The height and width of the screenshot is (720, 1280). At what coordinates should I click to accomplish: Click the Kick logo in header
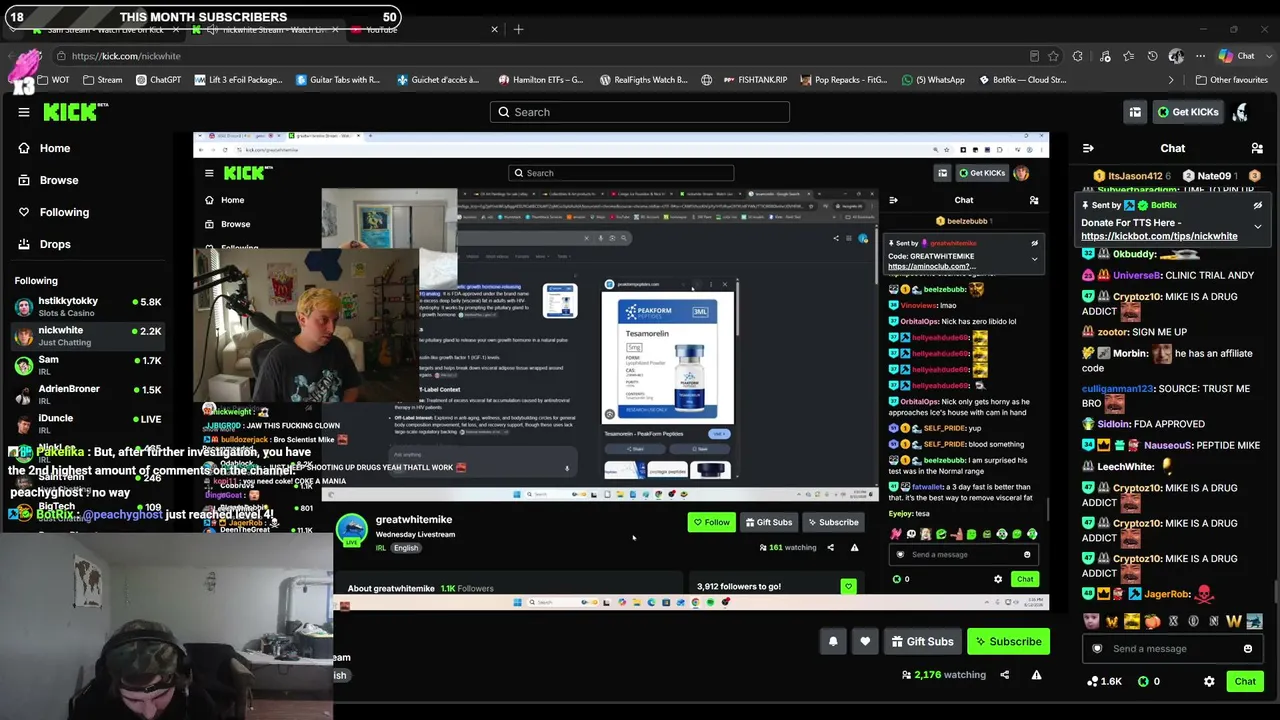click(75, 112)
